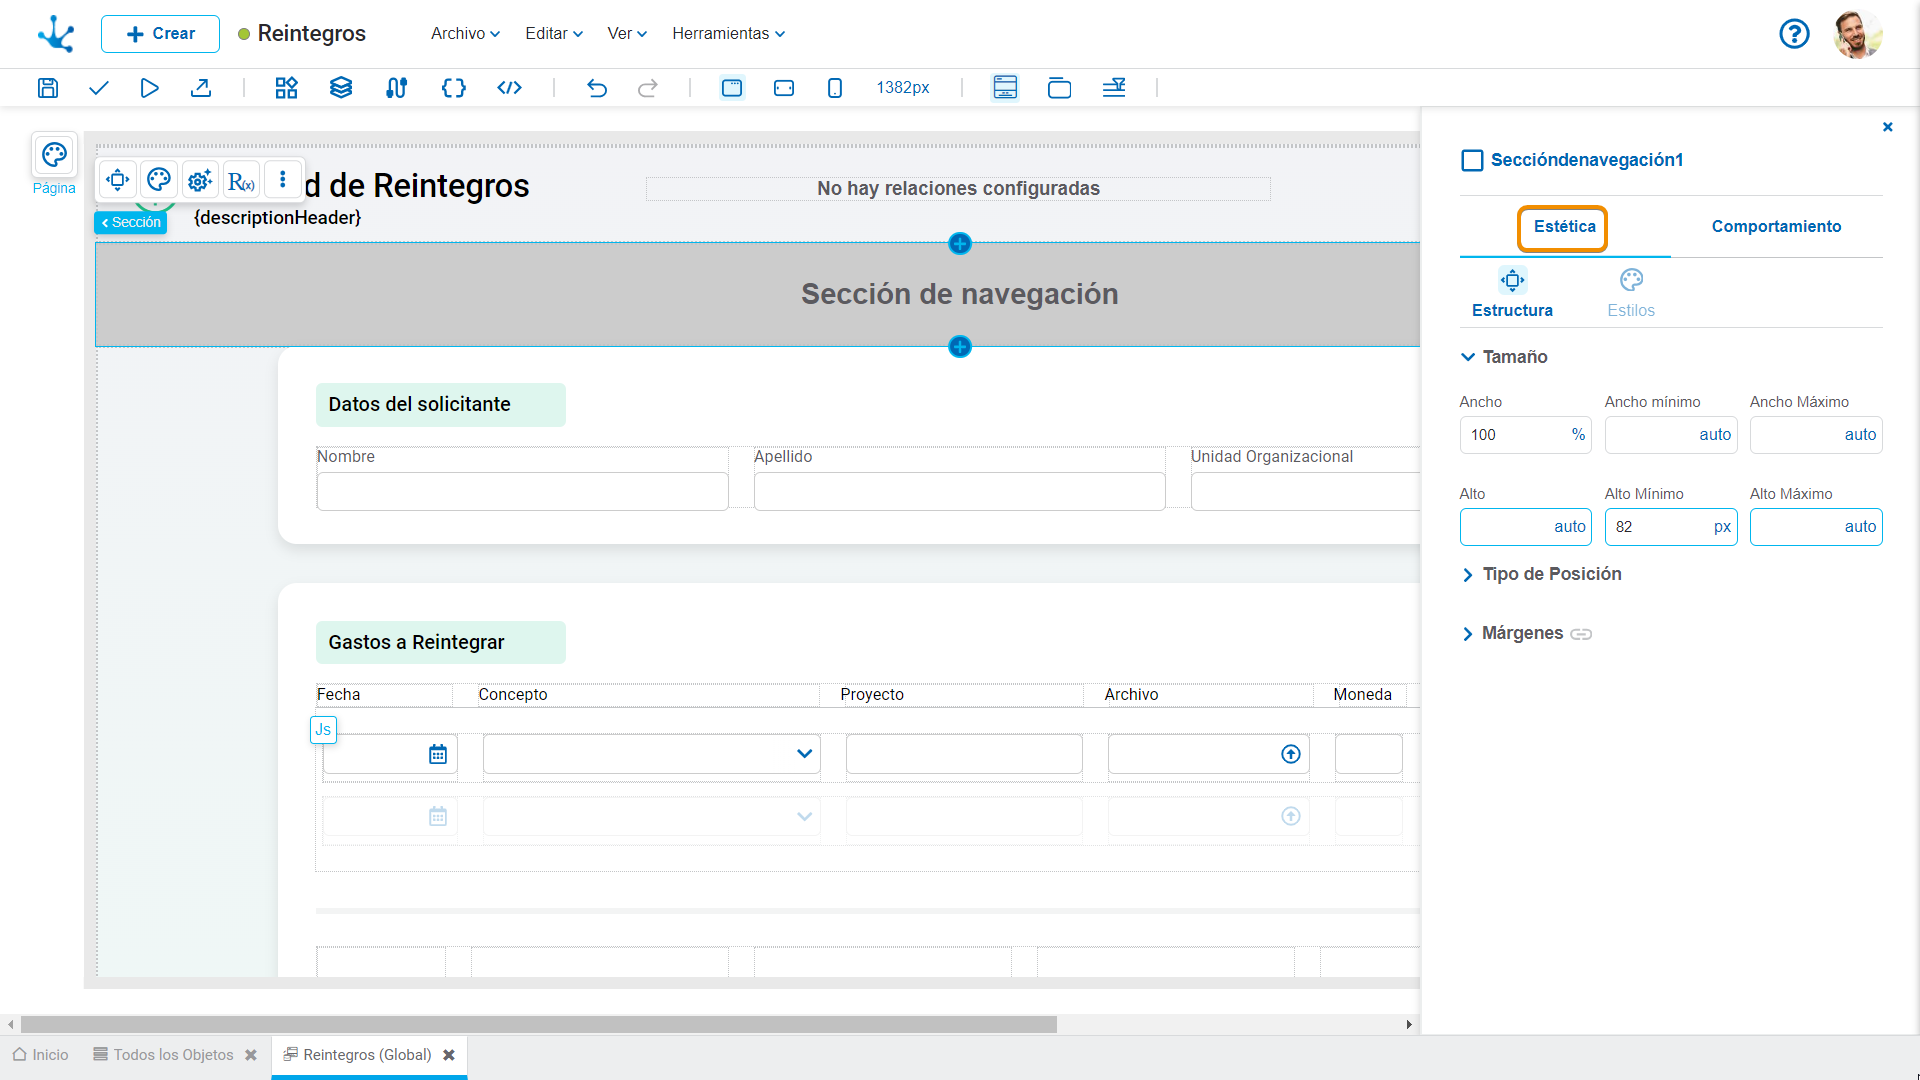The image size is (1920, 1080).
Task: Select desktop viewport icon
Action: tap(732, 88)
